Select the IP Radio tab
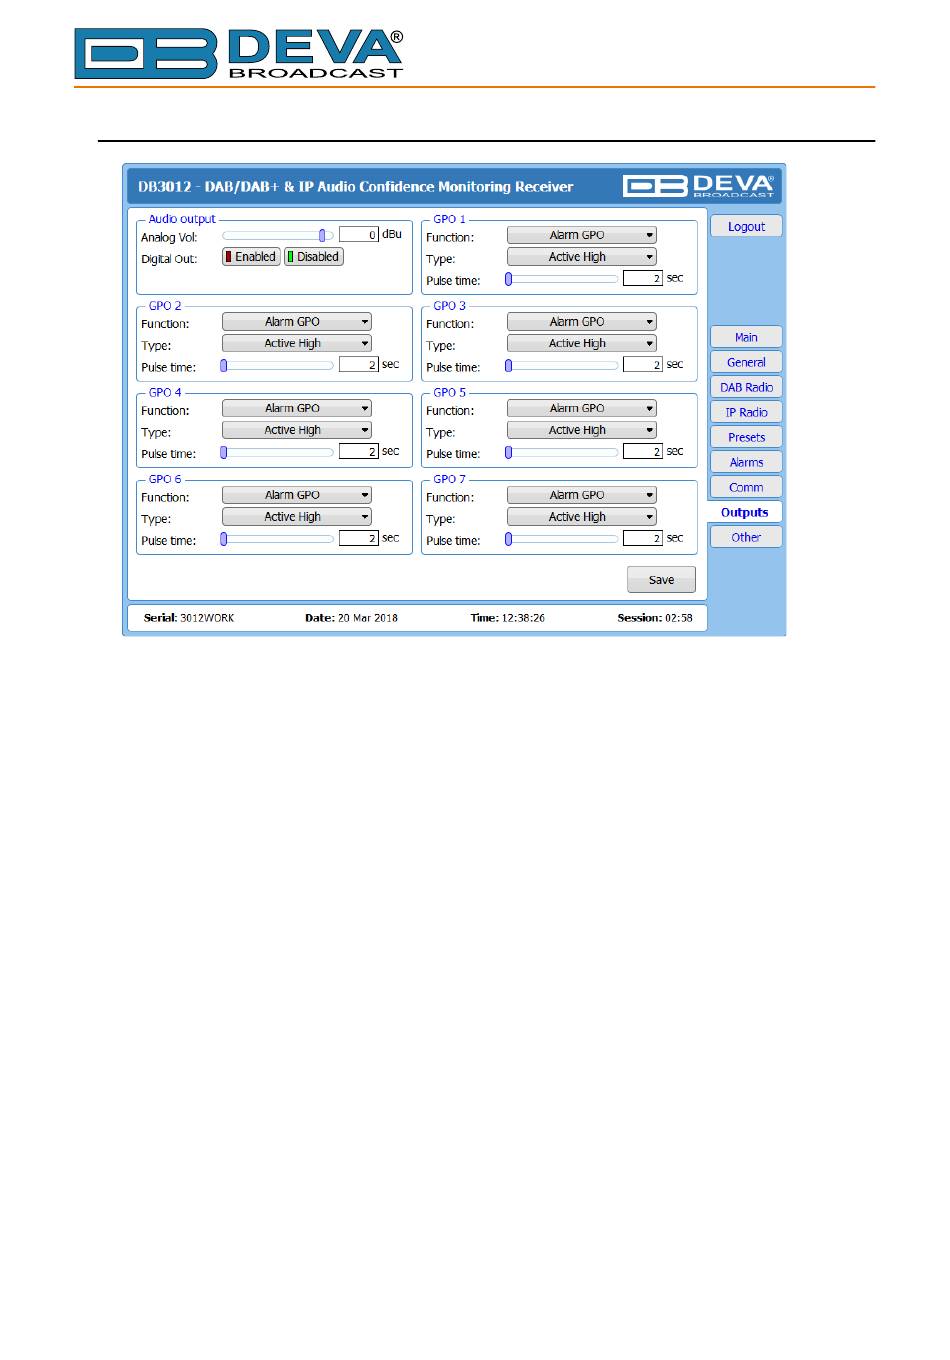The width and height of the screenshot is (950, 1360). 746,412
